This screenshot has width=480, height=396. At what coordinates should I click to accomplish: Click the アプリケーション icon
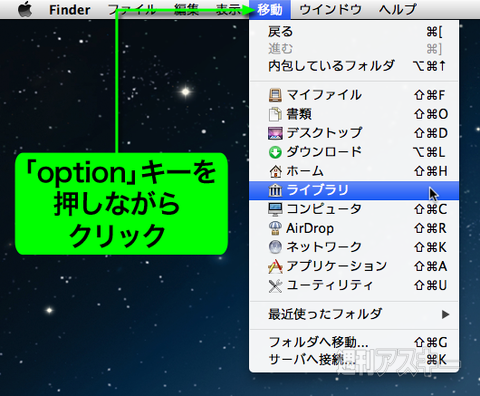pos(275,266)
